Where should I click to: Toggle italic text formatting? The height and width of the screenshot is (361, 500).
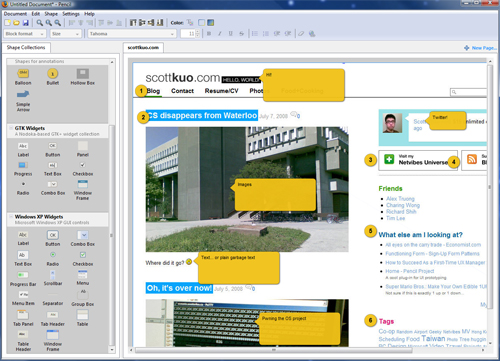220,33
